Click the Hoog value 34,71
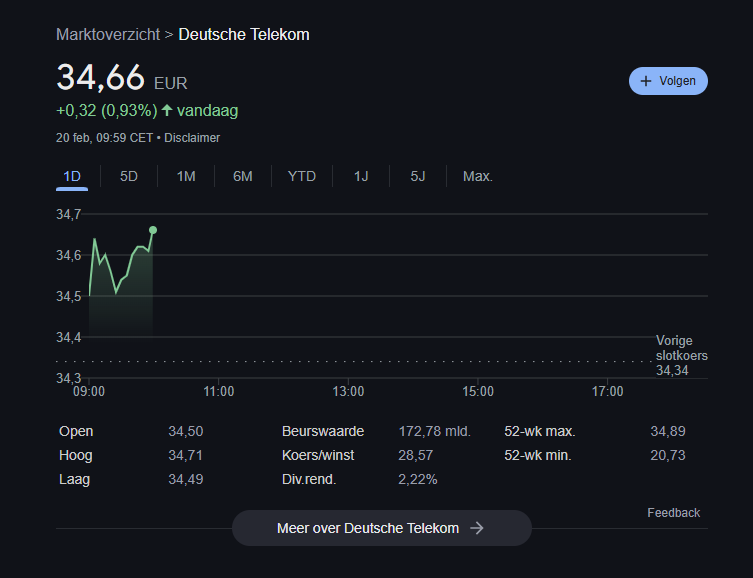The image size is (753, 578). point(185,456)
